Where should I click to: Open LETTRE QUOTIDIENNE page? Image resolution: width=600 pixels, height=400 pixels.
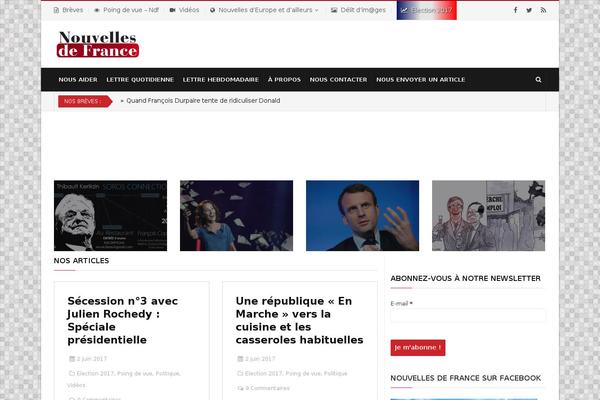pos(140,80)
